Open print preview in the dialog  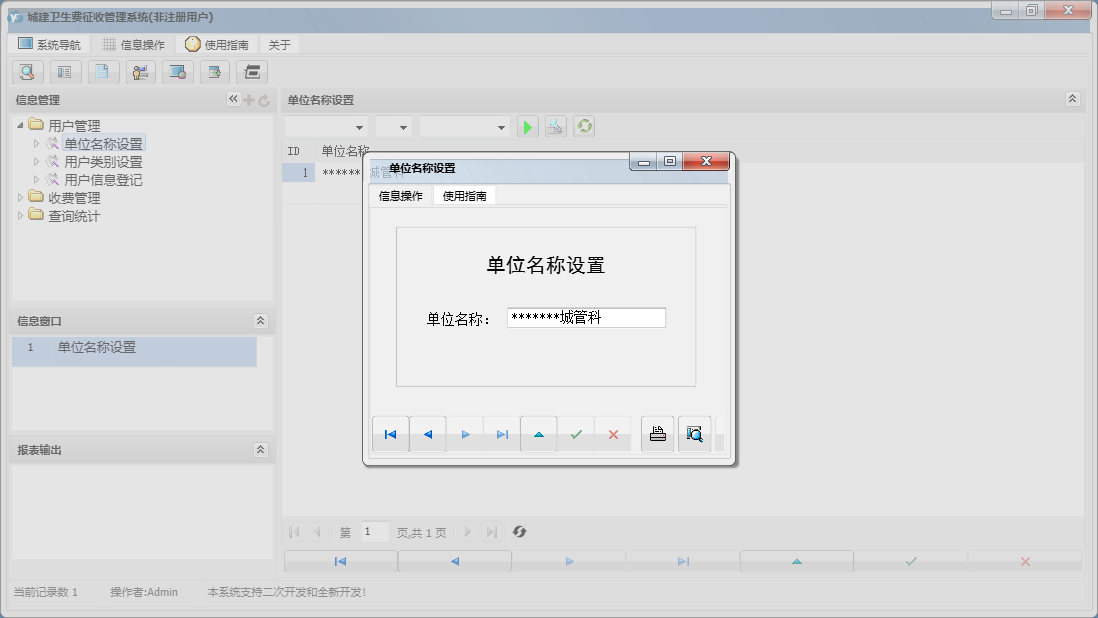click(x=694, y=433)
